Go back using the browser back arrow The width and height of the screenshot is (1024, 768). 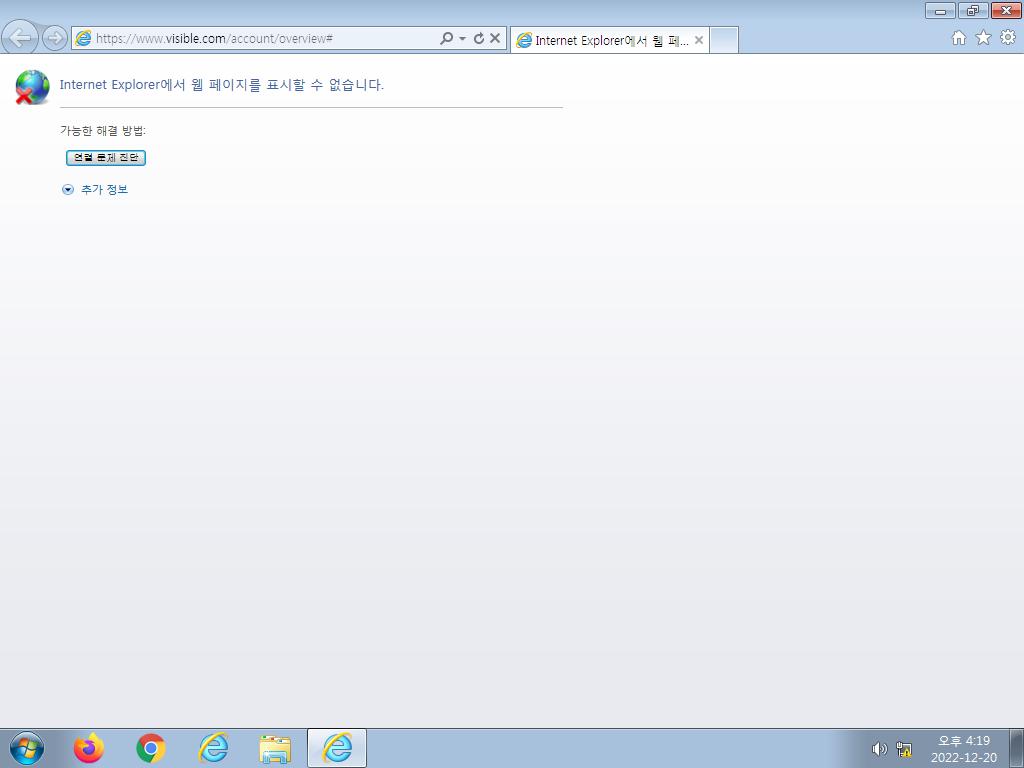[20, 38]
